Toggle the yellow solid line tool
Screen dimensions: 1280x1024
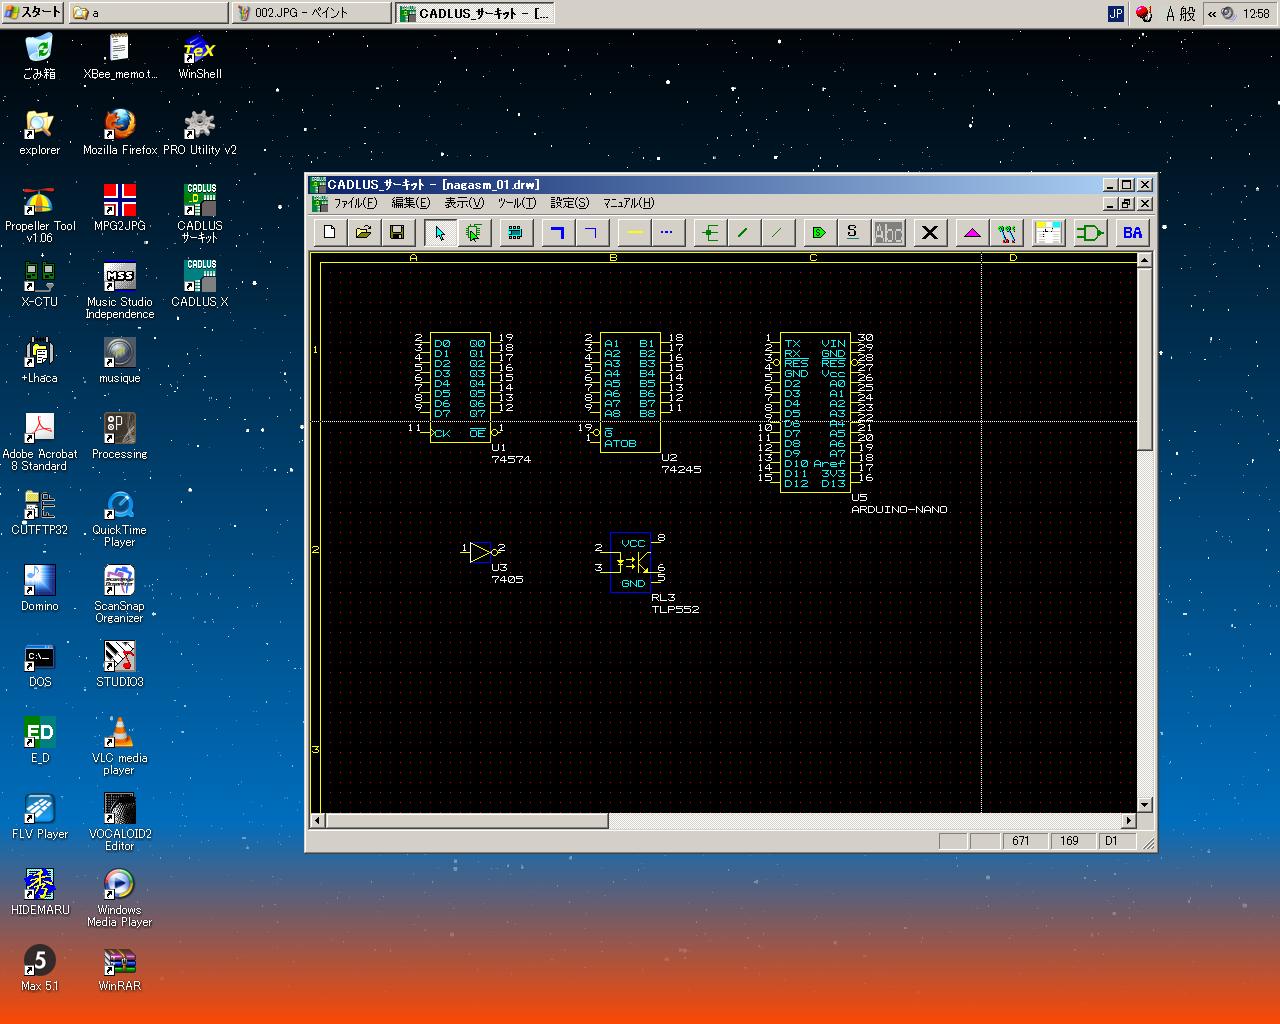634,233
